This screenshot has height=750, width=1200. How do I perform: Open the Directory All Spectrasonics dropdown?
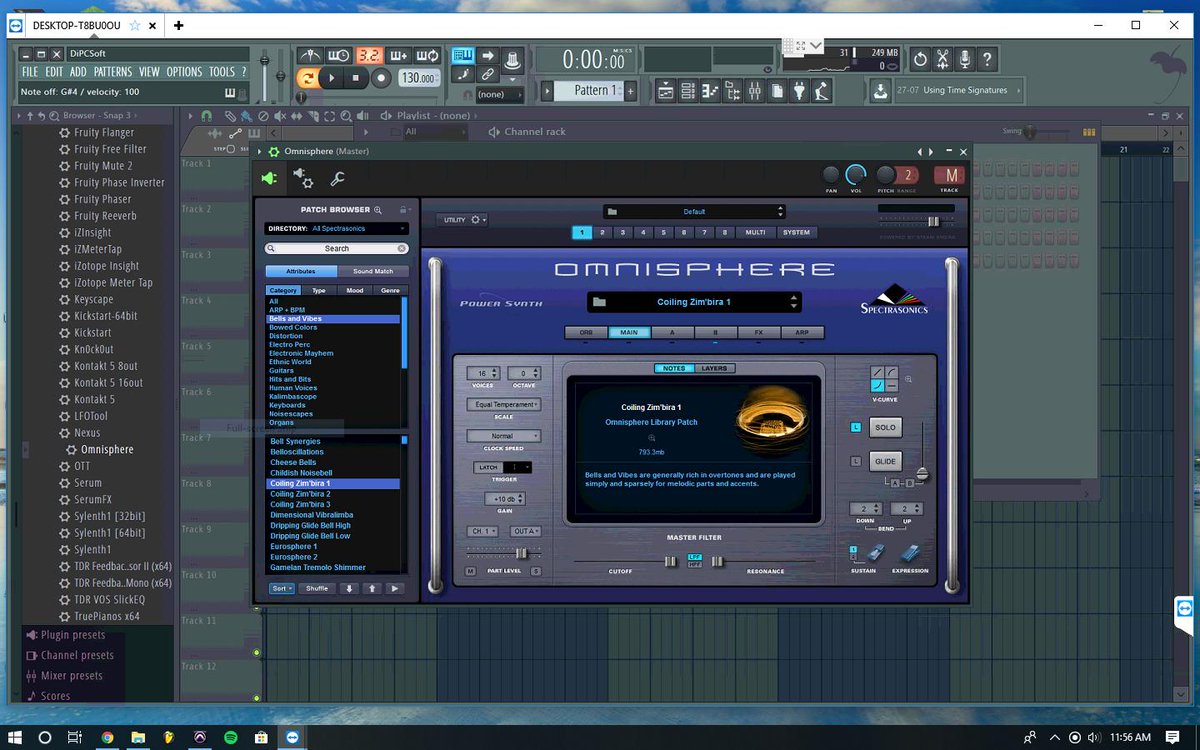337,229
